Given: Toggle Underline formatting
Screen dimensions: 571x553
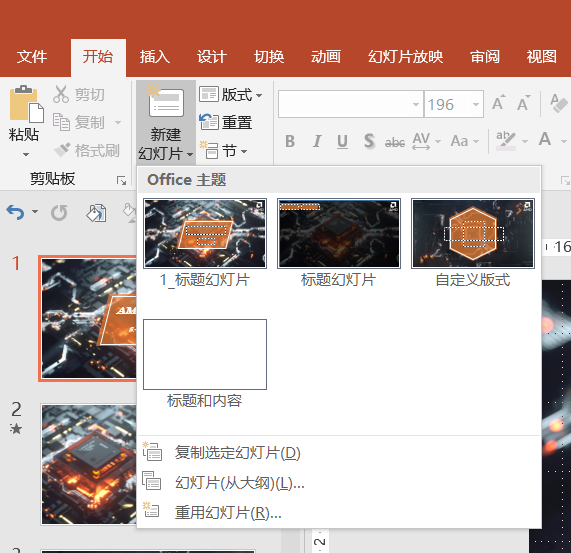Looking at the screenshot, I should point(342,142).
